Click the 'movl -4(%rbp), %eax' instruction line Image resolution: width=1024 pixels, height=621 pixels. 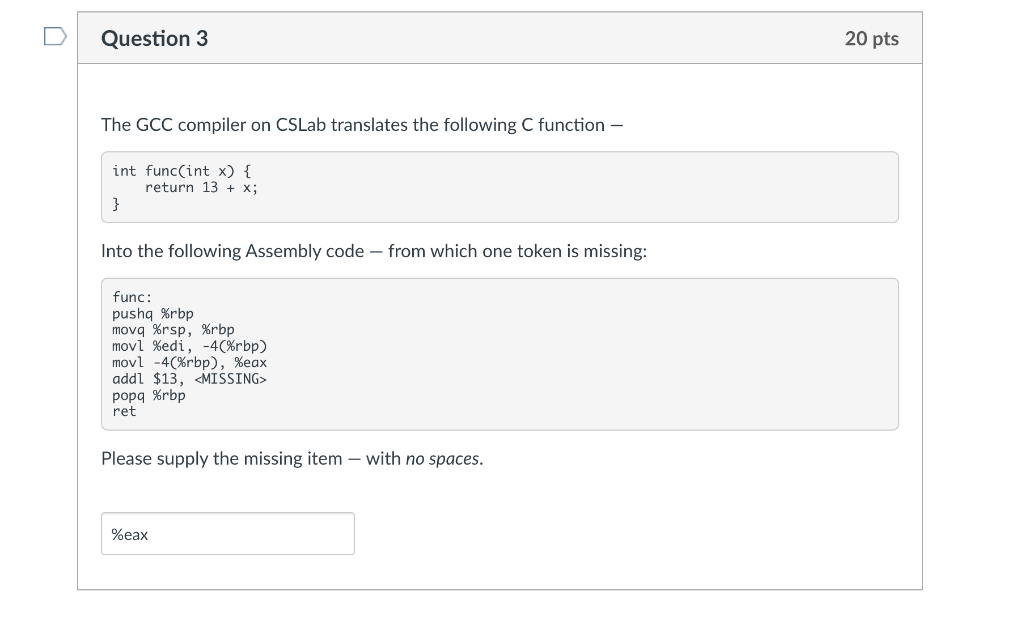tap(189, 362)
